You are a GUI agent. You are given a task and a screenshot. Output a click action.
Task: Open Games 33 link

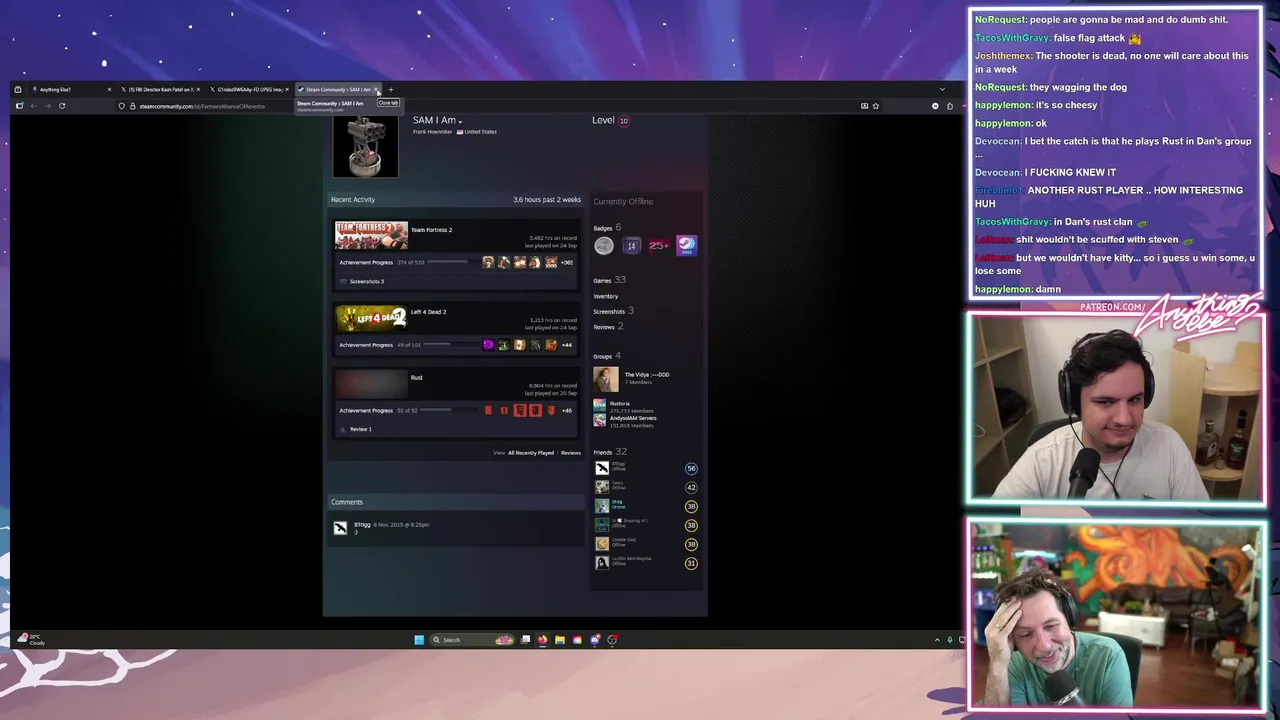click(609, 280)
